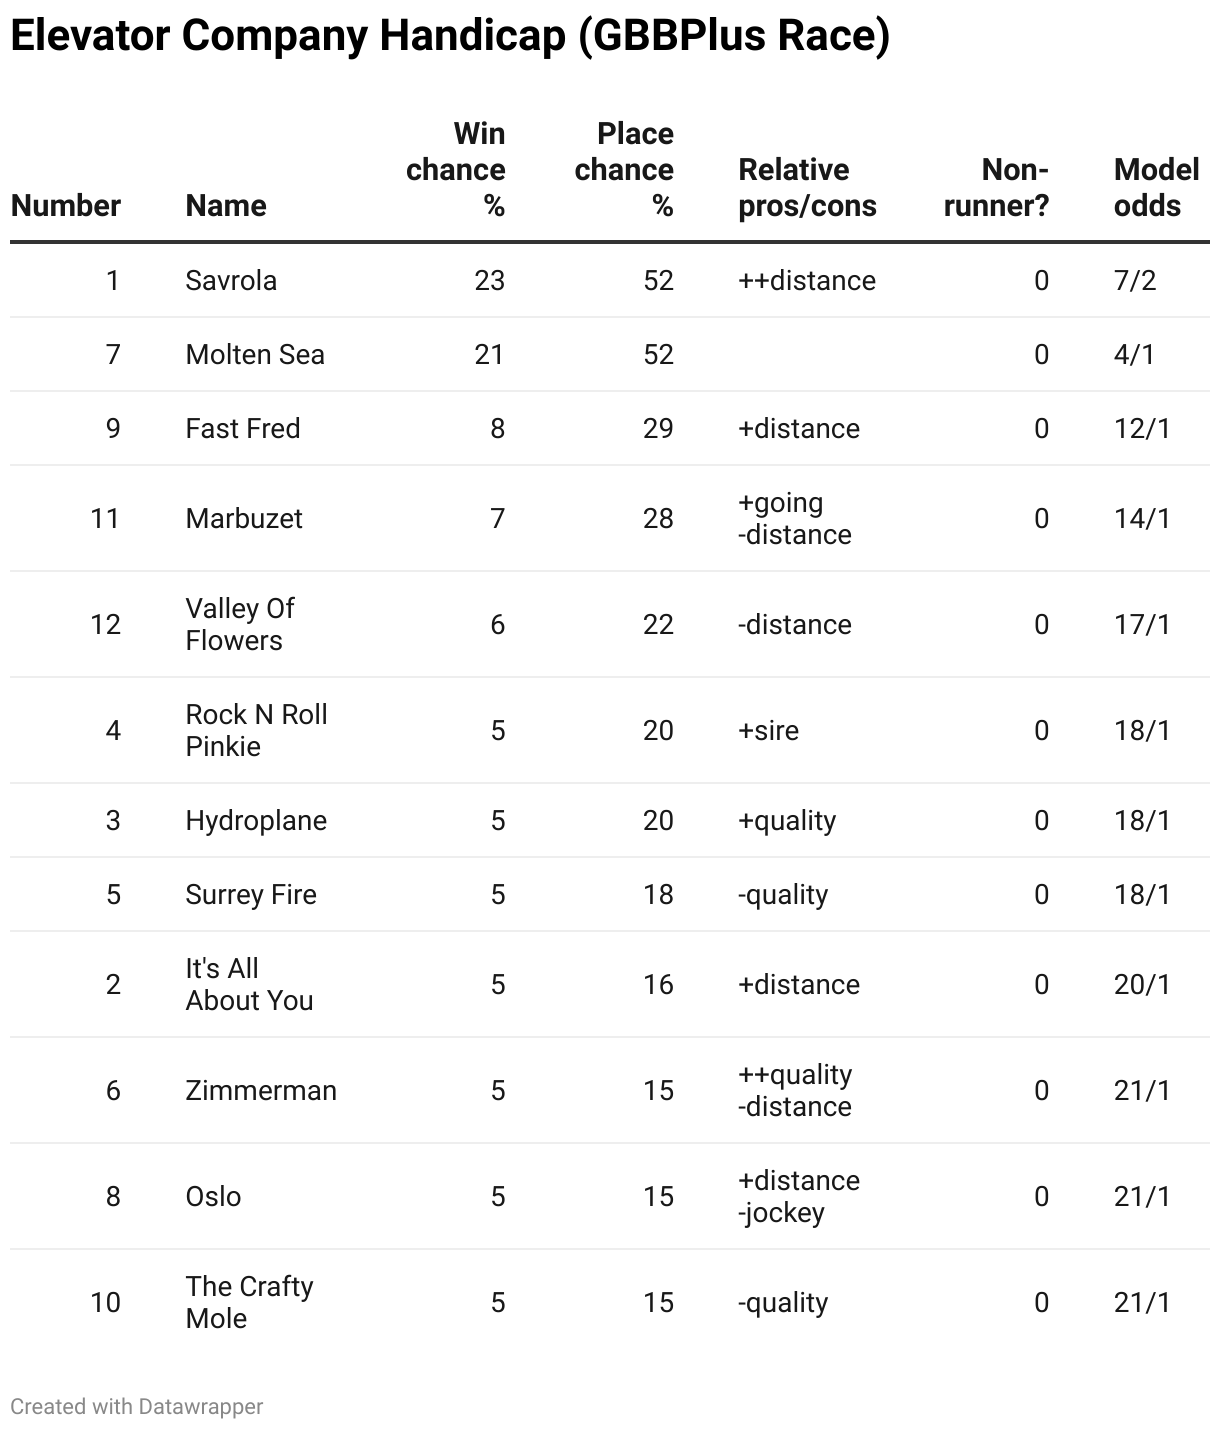This screenshot has width=1220, height=1430.
Task: Select Fast Fred in the table
Action: click(243, 429)
